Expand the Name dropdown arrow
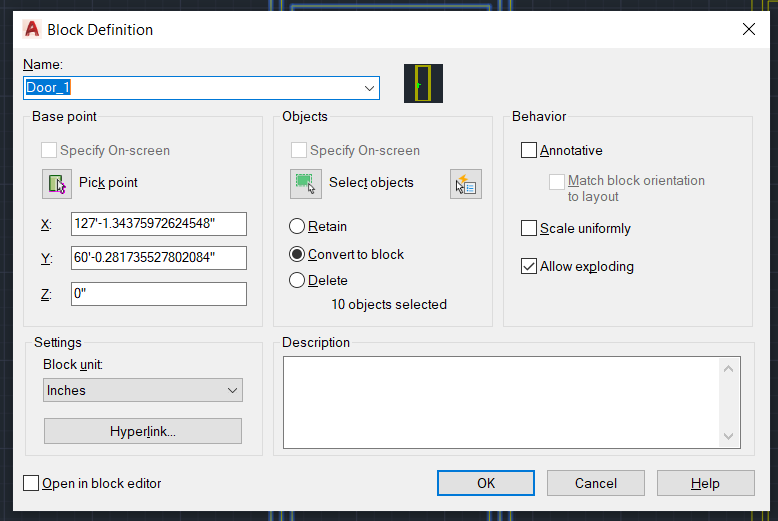This screenshot has height=521, width=778. (x=369, y=88)
